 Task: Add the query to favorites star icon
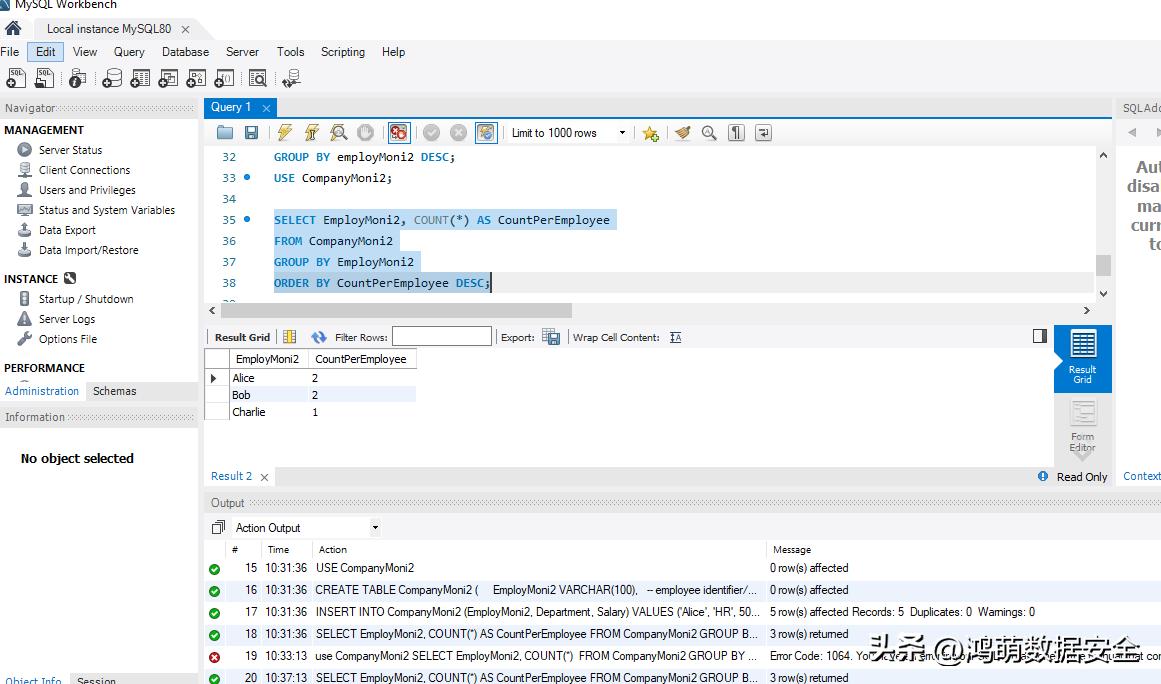click(650, 133)
